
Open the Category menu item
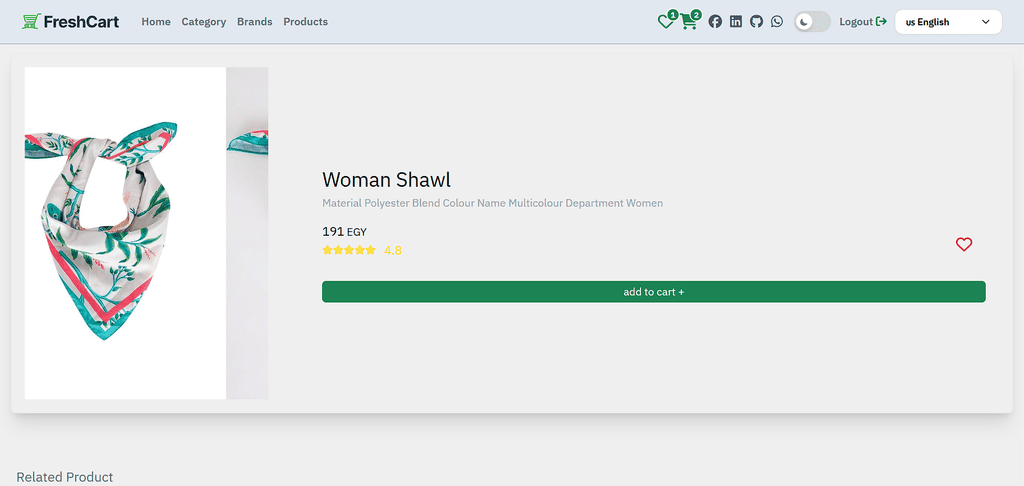tap(204, 22)
